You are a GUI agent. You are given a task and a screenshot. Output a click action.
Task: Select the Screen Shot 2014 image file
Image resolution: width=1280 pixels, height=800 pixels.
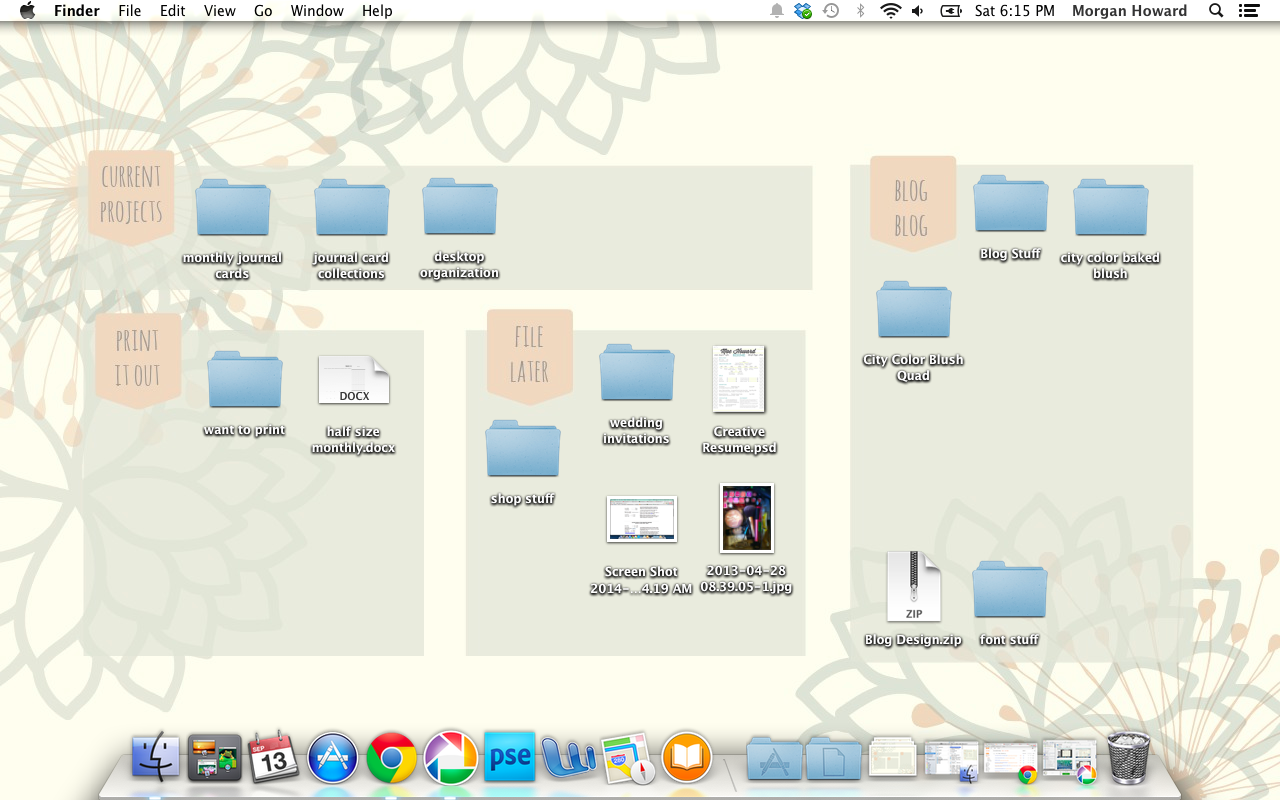pos(642,519)
